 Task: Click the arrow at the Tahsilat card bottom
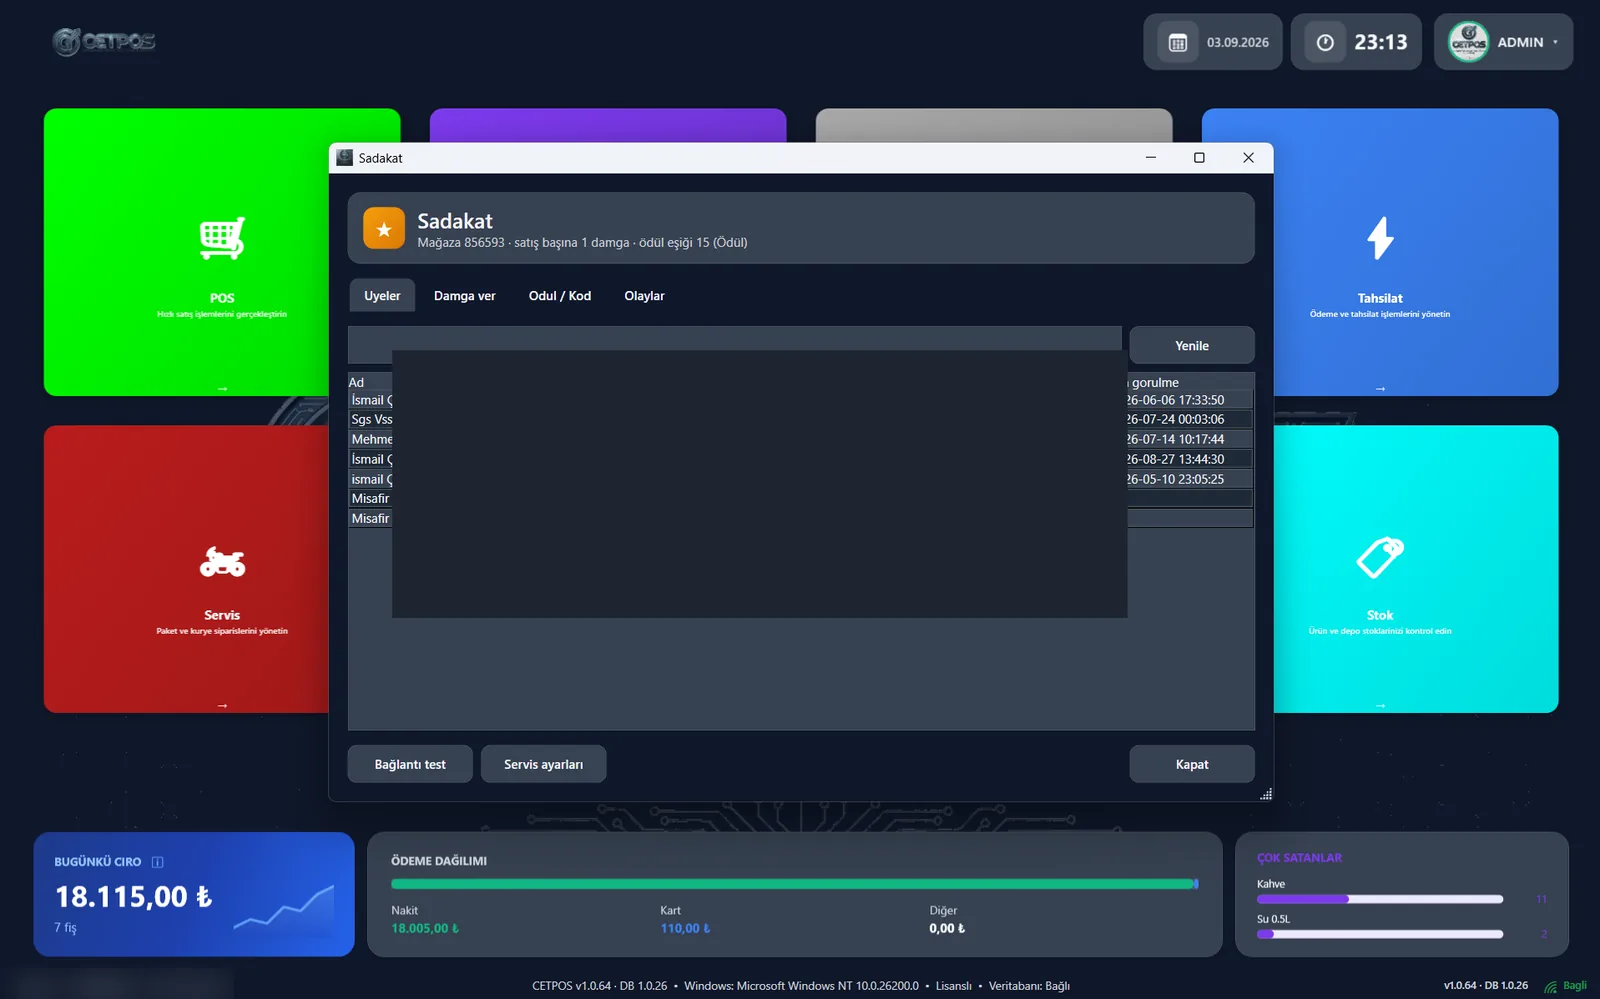coord(1380,388)
